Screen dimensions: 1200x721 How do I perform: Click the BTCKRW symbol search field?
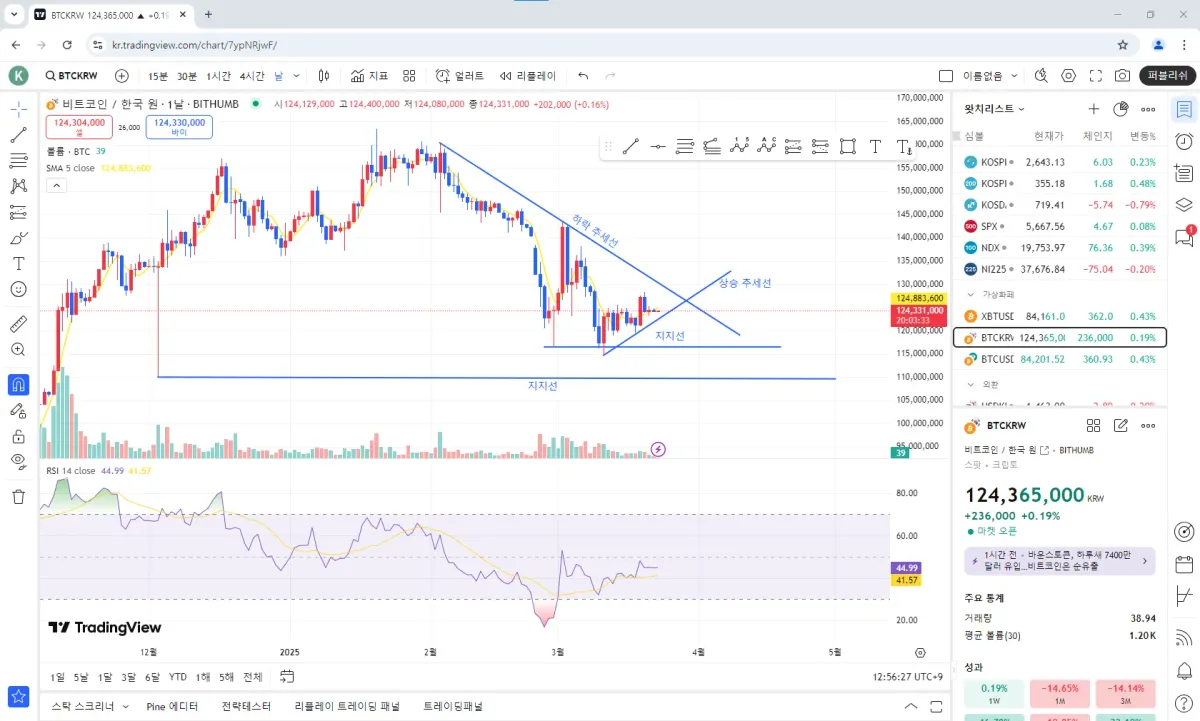[x=71, y=76]
